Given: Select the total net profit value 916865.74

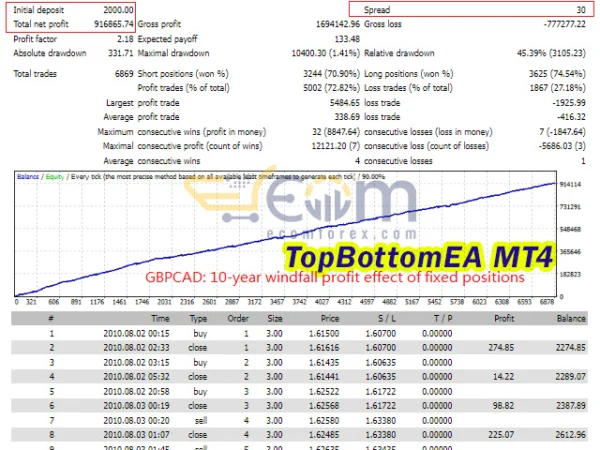Looking at the screenshot, I should point(114,24).
